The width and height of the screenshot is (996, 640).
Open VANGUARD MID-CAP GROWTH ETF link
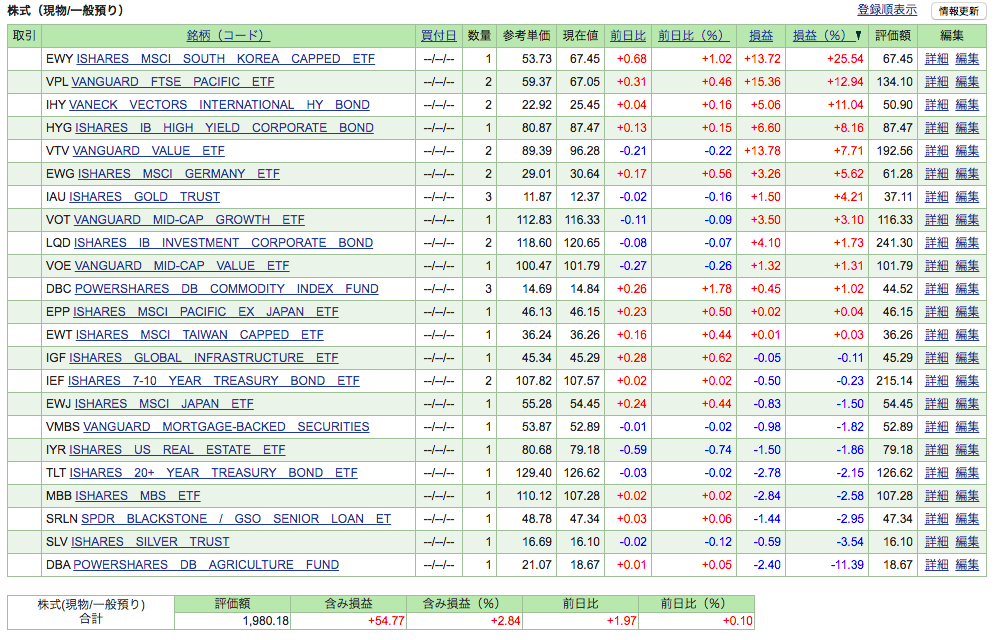coord(189,220)
